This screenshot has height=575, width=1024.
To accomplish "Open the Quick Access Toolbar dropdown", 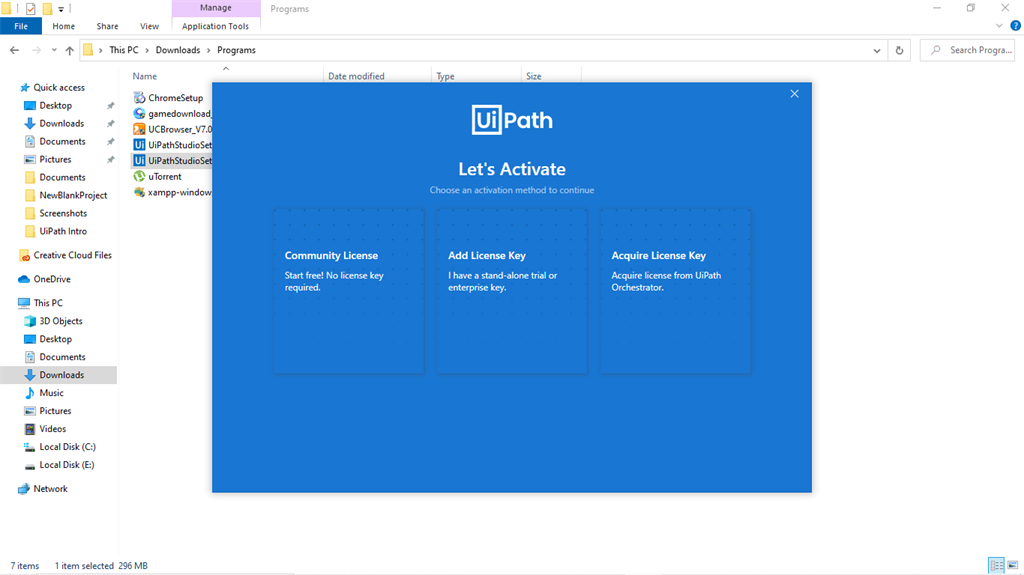I will pos(61,9).
